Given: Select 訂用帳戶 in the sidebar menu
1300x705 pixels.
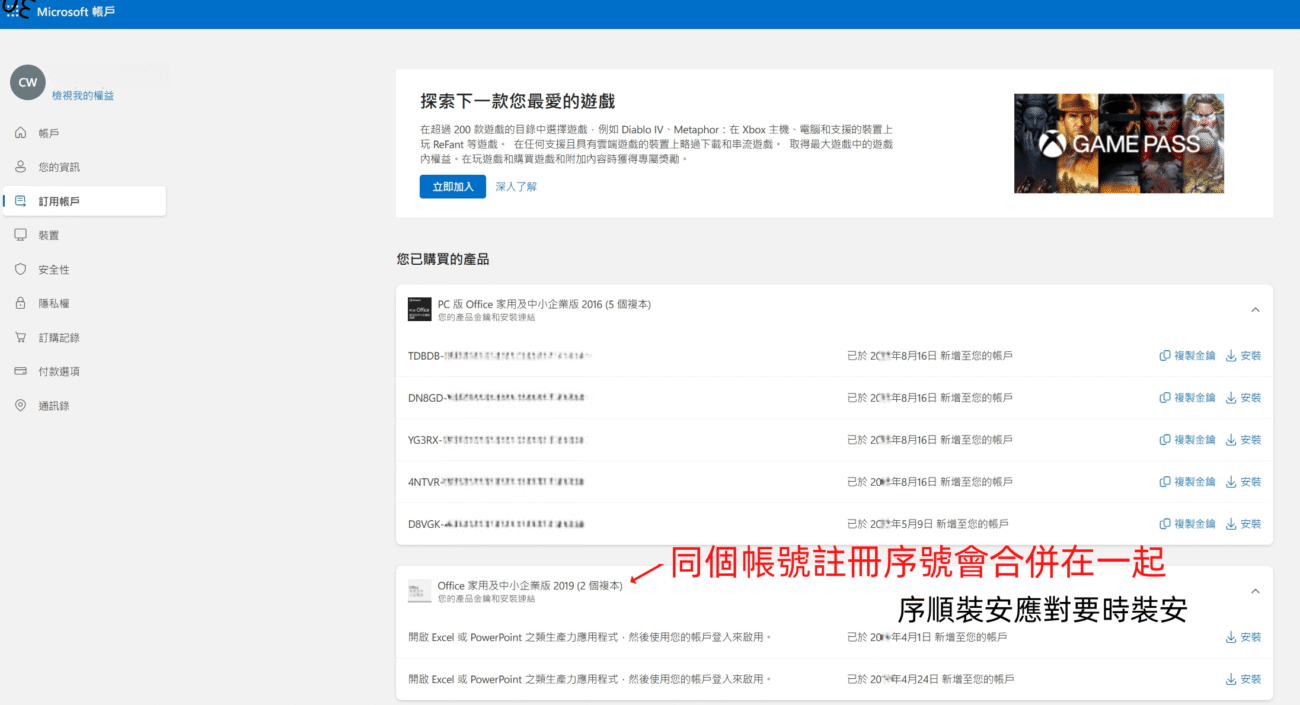Looking at the screenshot, I should 59,201.
